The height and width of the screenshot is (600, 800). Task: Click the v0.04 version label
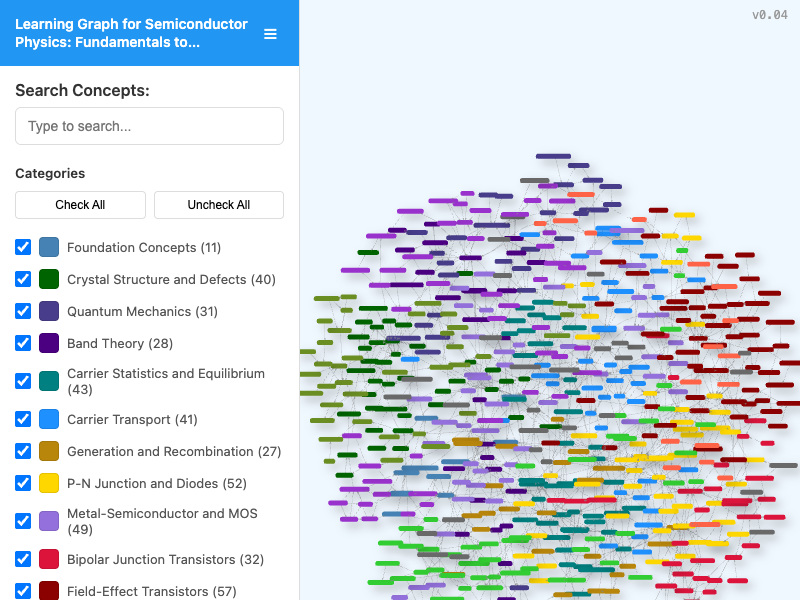click(x=769, y=15)
